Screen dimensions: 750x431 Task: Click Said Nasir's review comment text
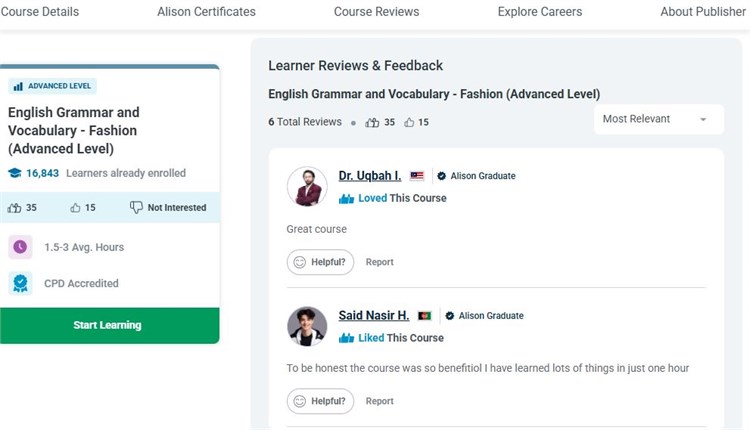click(x=488, y=368)
